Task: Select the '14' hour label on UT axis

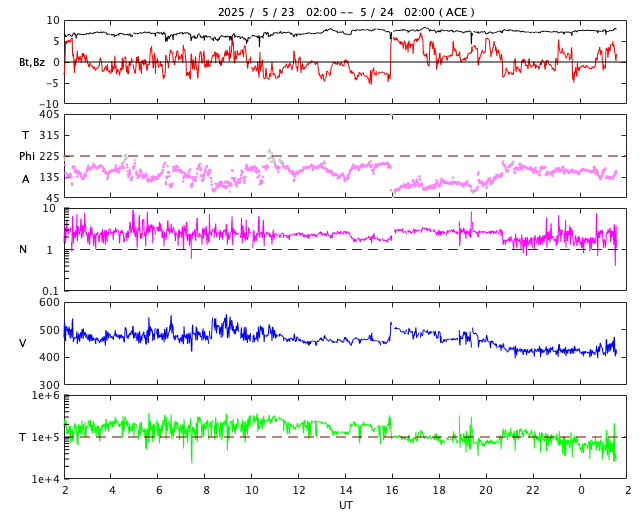Action: [346, 490]
